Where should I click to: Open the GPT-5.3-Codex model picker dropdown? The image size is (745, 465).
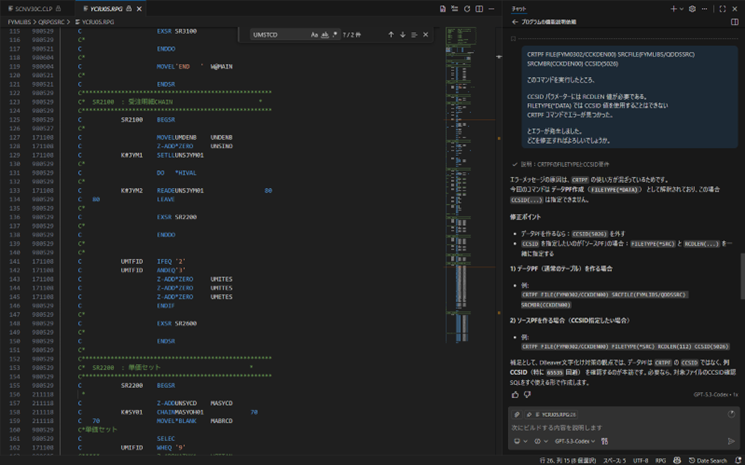tap(577, 441)
